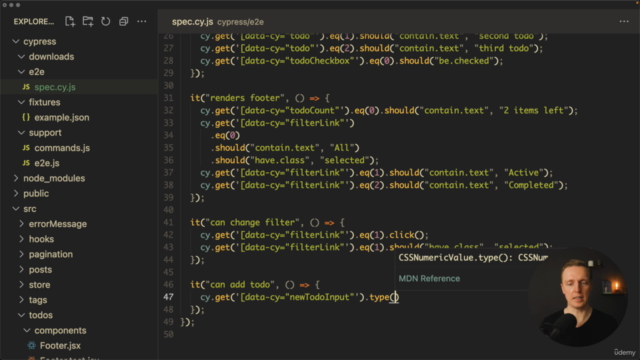
Task: Click the EXPLORER panel title
Action: (x=33, y=21)
